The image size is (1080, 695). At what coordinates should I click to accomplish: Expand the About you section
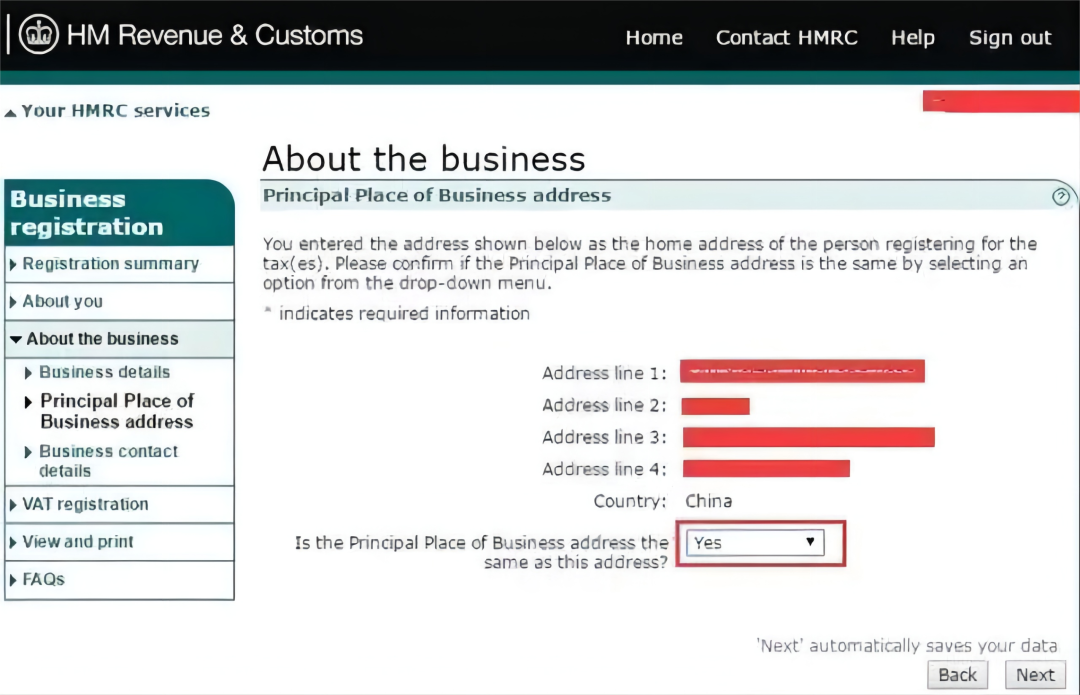point(119,301)
